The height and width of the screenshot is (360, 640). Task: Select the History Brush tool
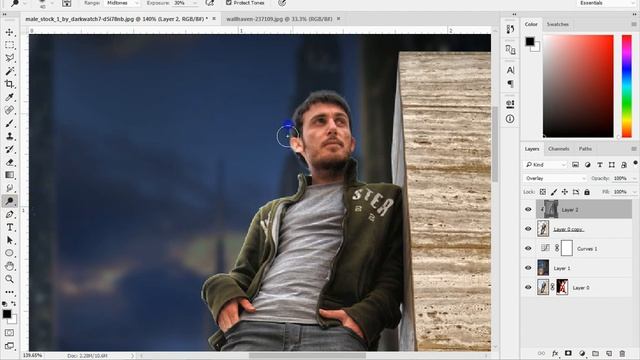click(x=9, y=149)
